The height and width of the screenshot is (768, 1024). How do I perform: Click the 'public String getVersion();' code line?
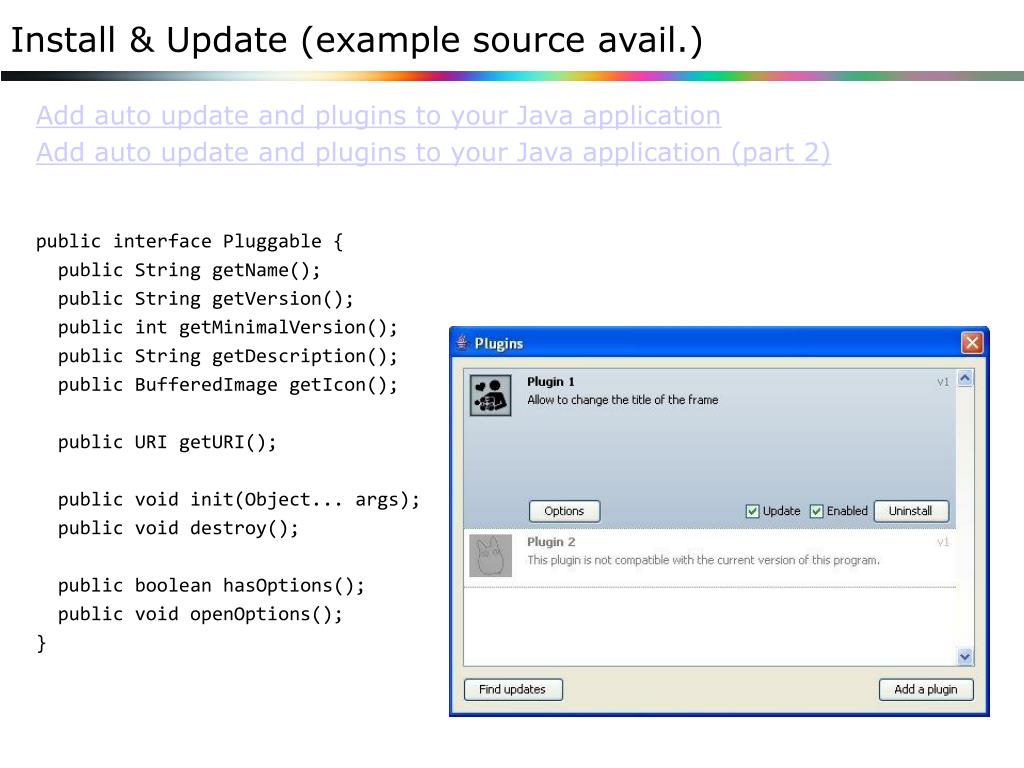point(206,299)
